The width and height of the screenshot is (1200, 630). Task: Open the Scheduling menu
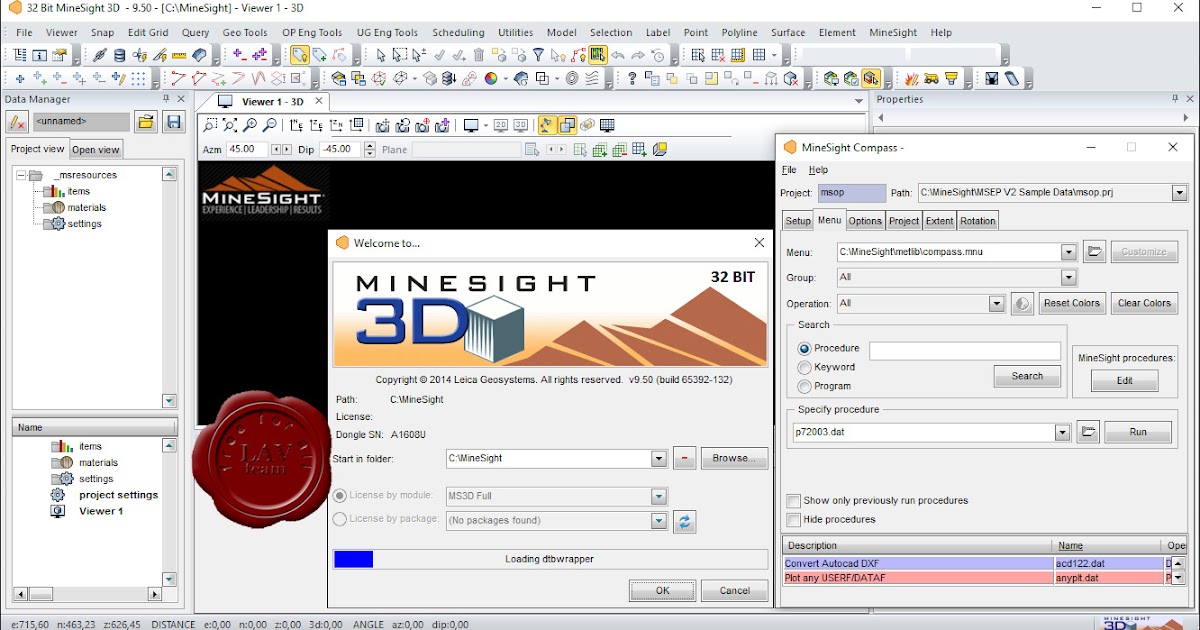coord(458,32)
